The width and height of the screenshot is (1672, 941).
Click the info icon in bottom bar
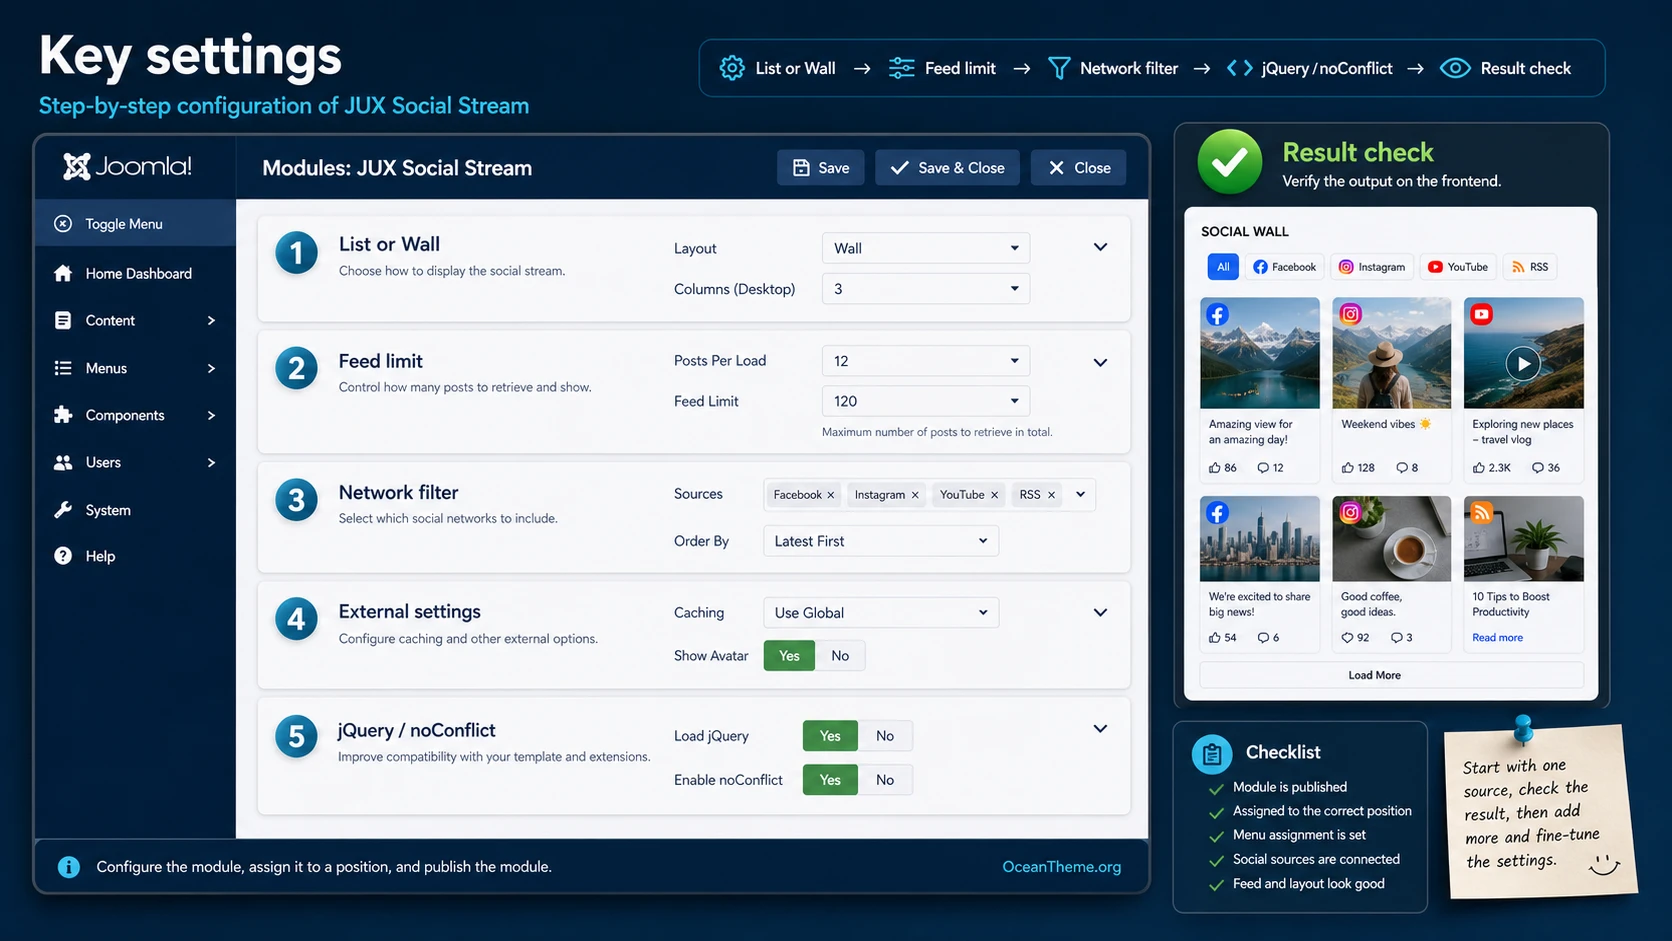[x=69, y=867]
